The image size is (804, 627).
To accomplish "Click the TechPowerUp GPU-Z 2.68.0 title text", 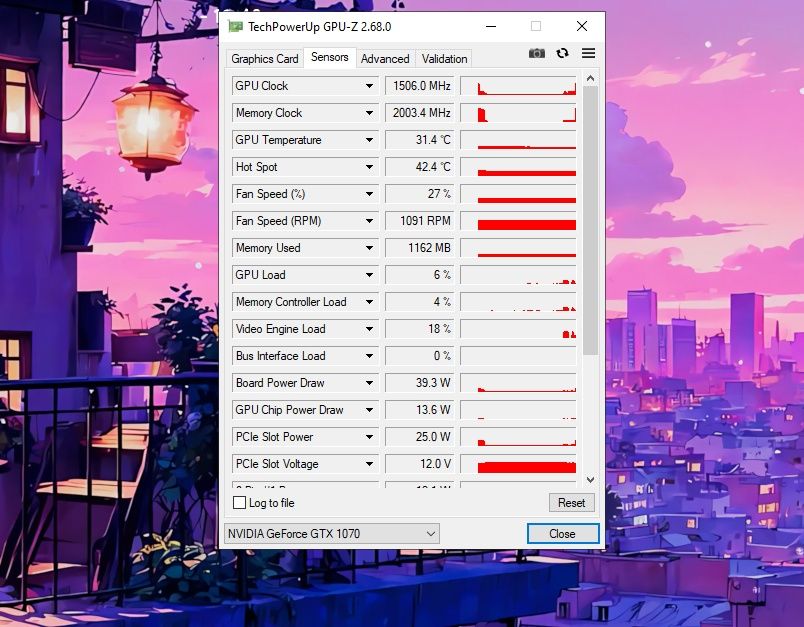I will click(x=319, y=27).
